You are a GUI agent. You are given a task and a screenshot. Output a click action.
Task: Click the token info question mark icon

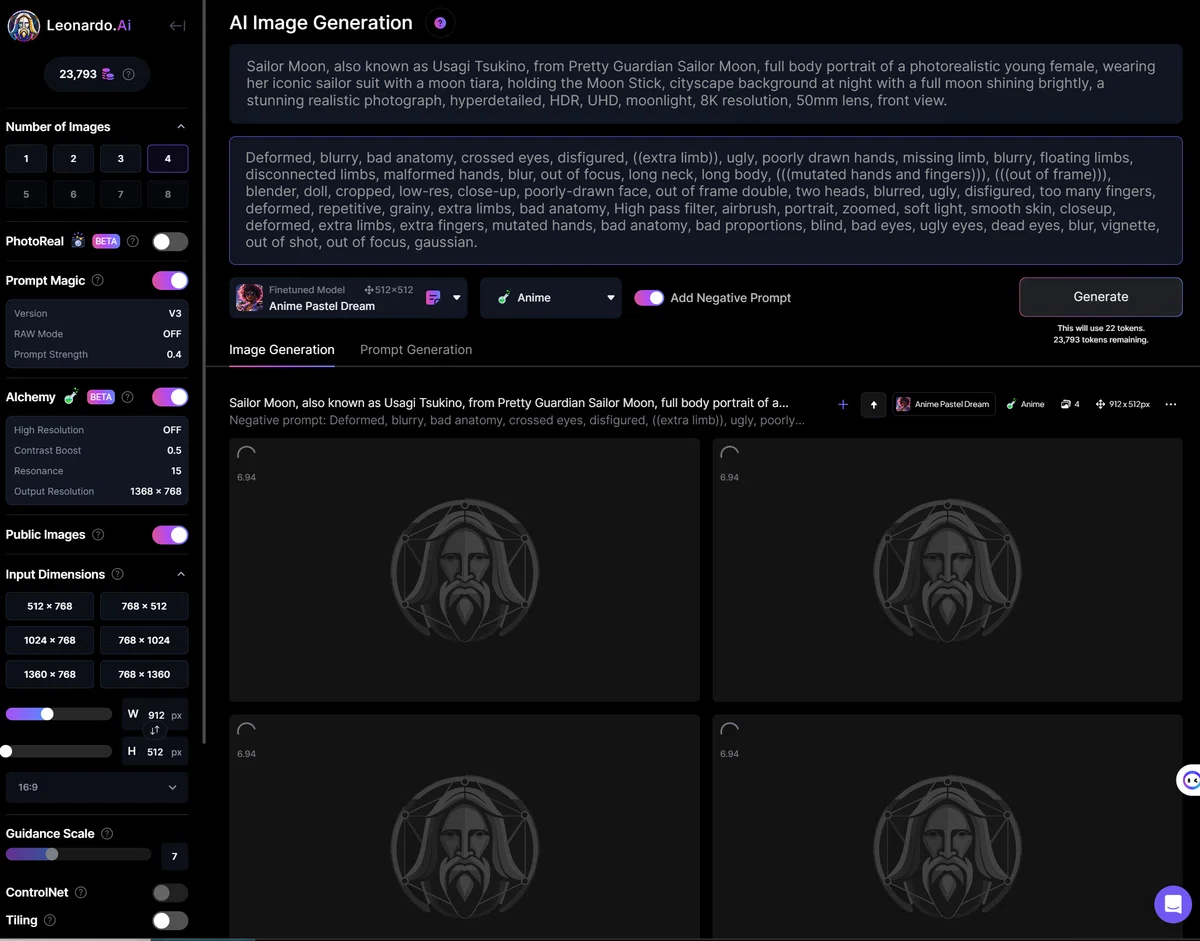[129, 74]
